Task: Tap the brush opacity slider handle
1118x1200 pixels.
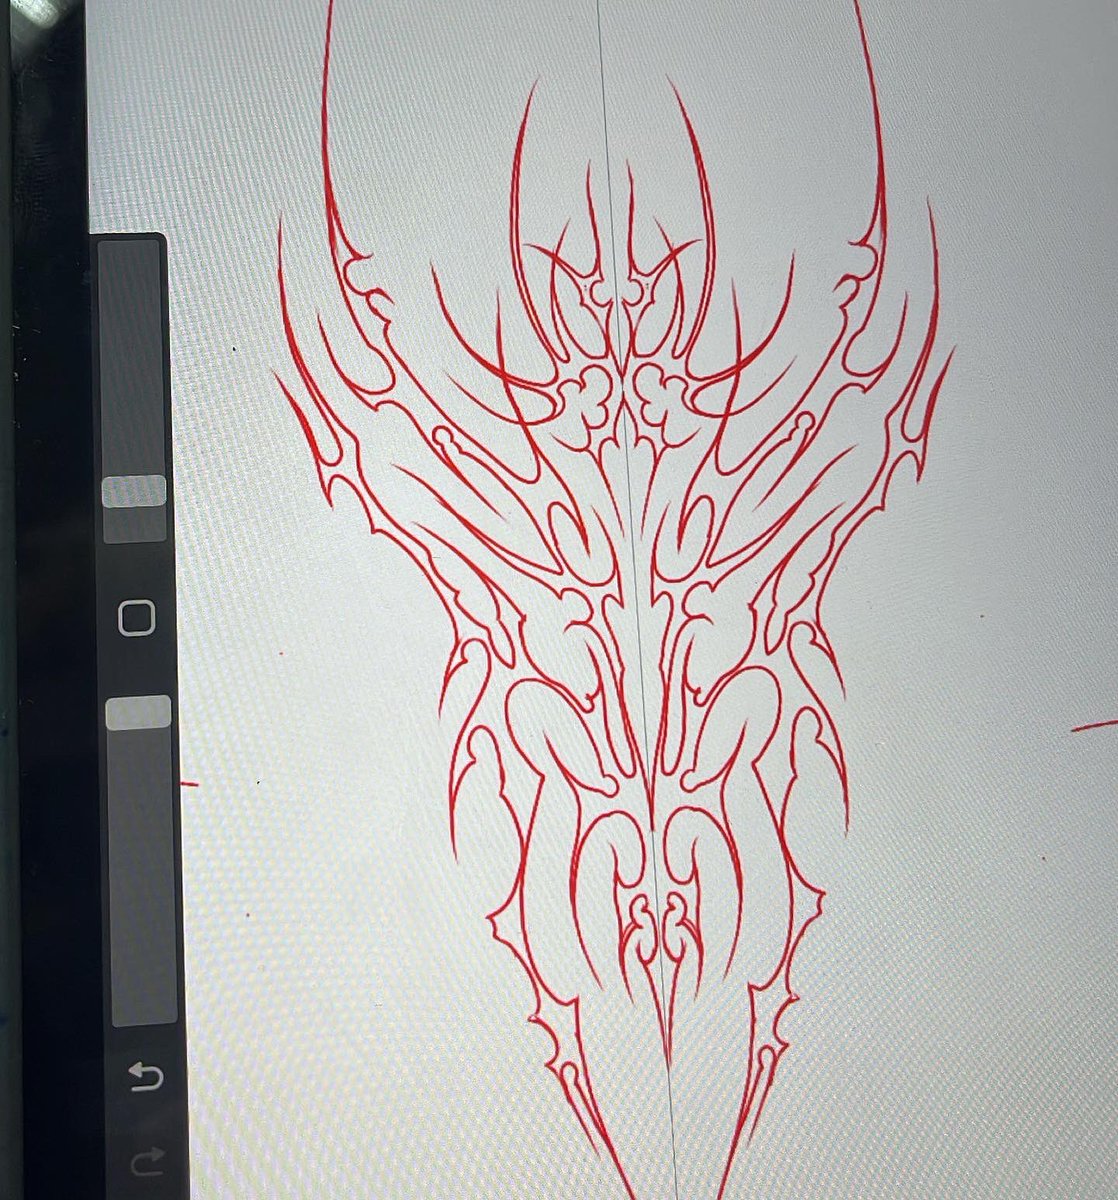Action: point(138,712)
